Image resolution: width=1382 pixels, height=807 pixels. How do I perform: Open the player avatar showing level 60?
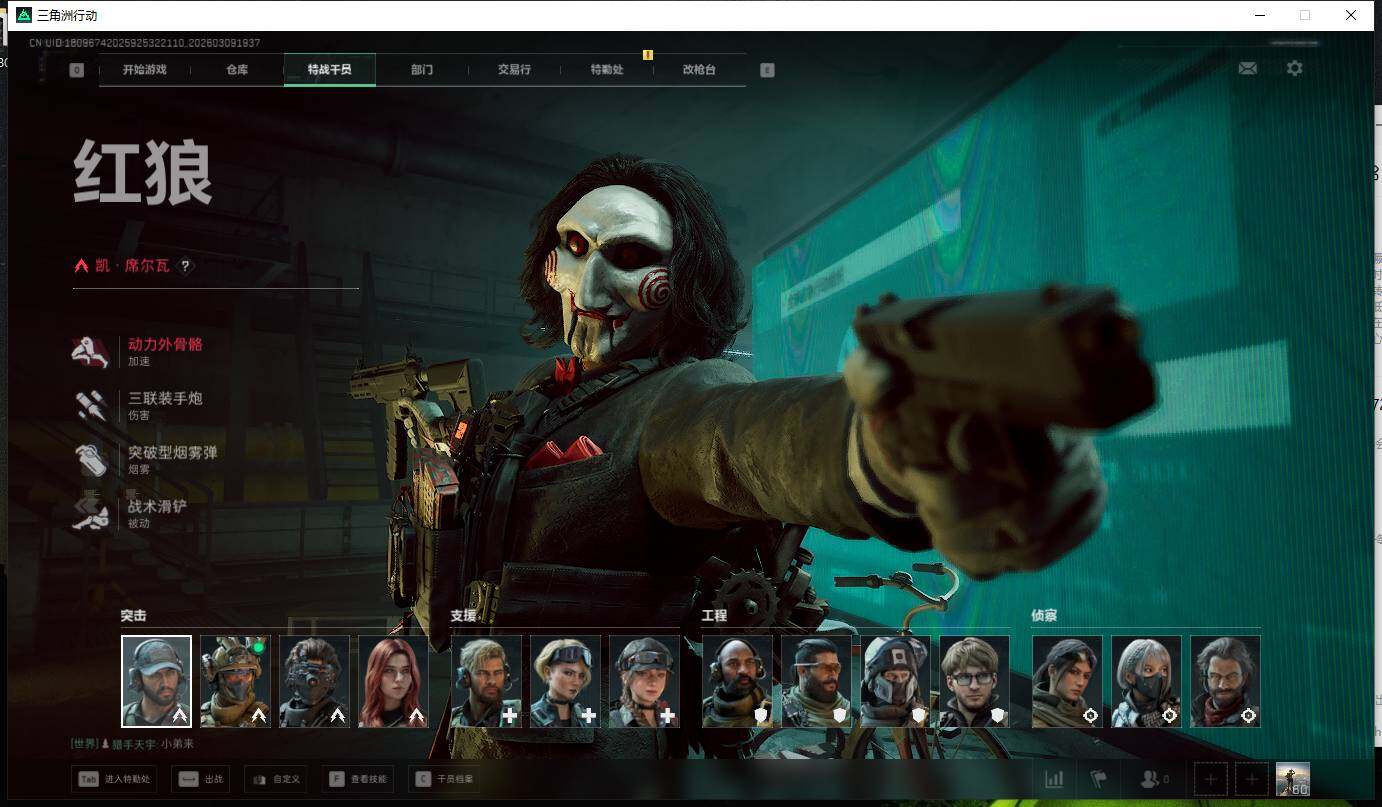click(1292, 779)
